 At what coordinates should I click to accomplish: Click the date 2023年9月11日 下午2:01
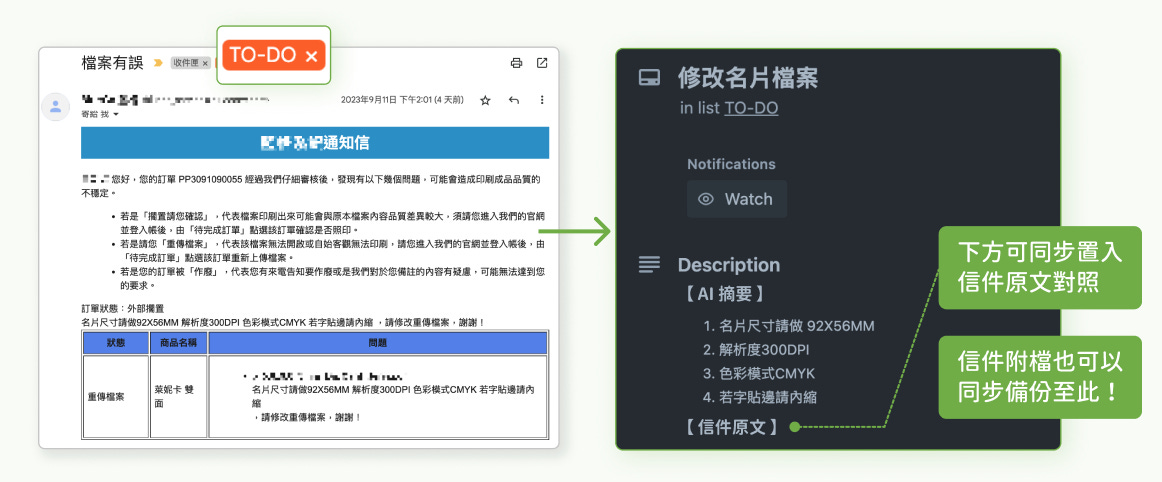pyautogui.click(x=387, y=100)
